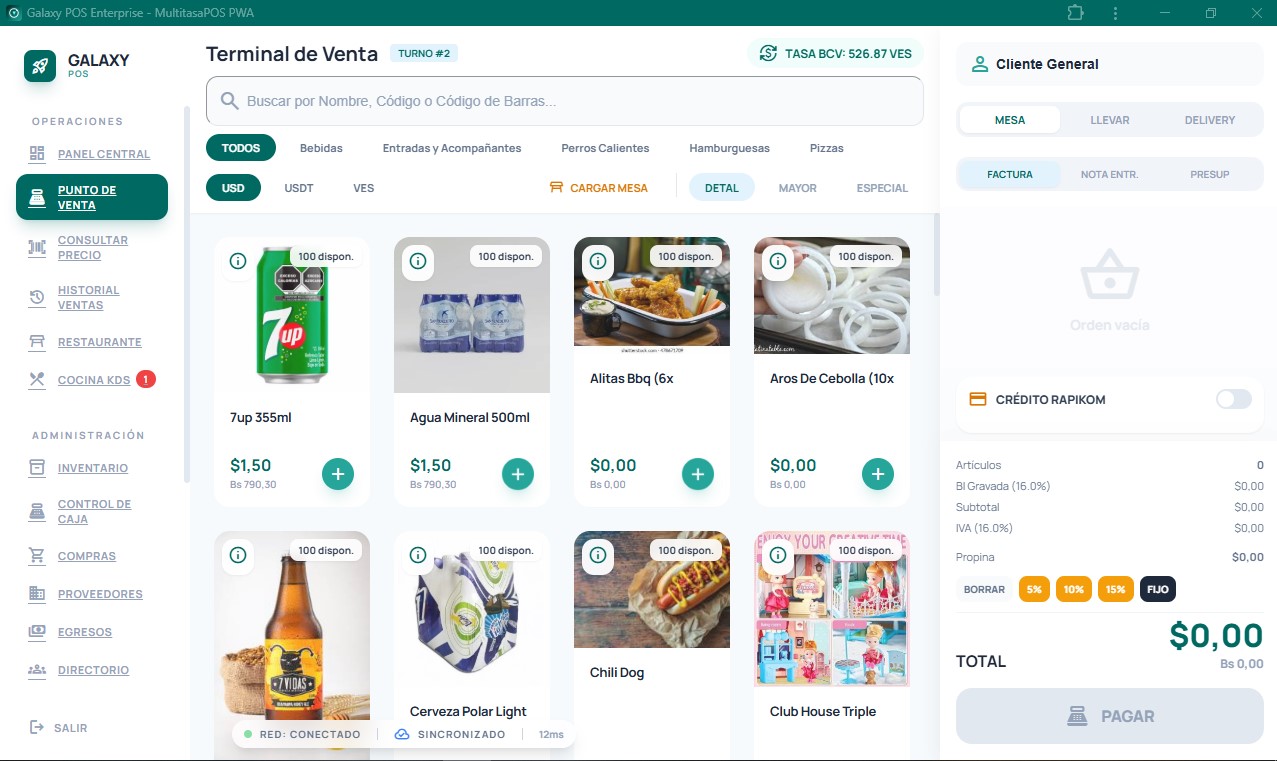The image size is (1277, 761).
Task: Select Nota Entr. document type
Action: pos(1110,174)
